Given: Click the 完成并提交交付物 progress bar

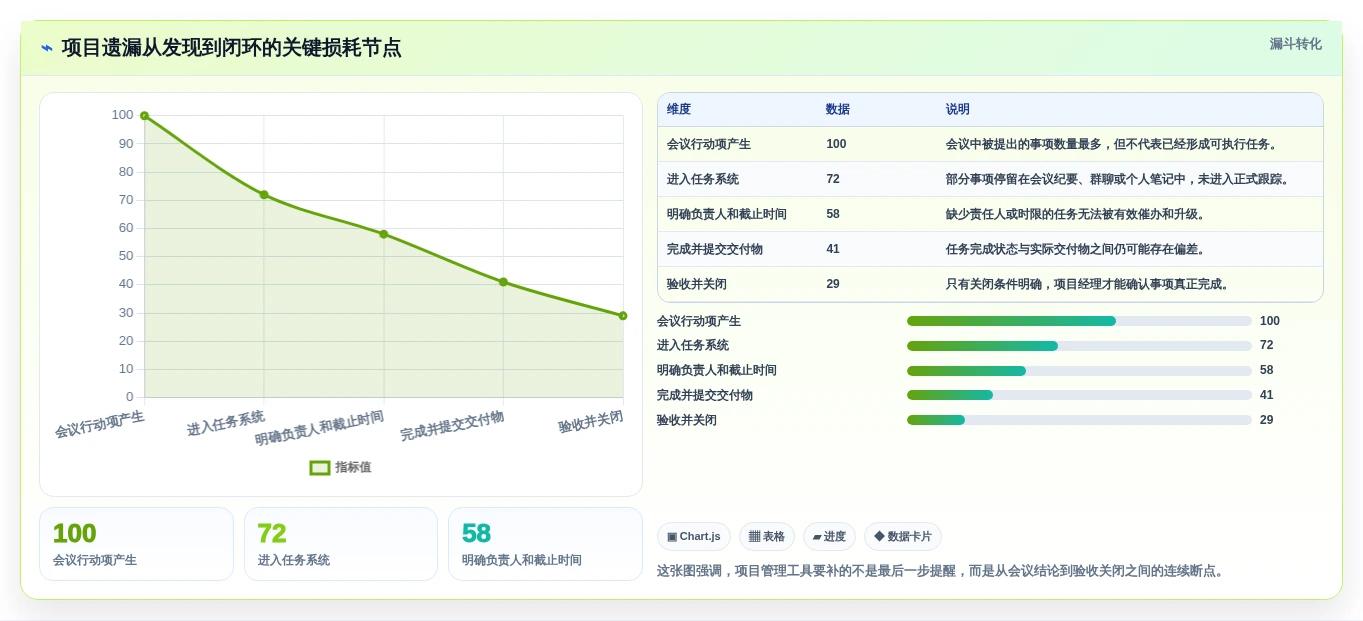Looking at the screenshot, I should [1079, 395].
